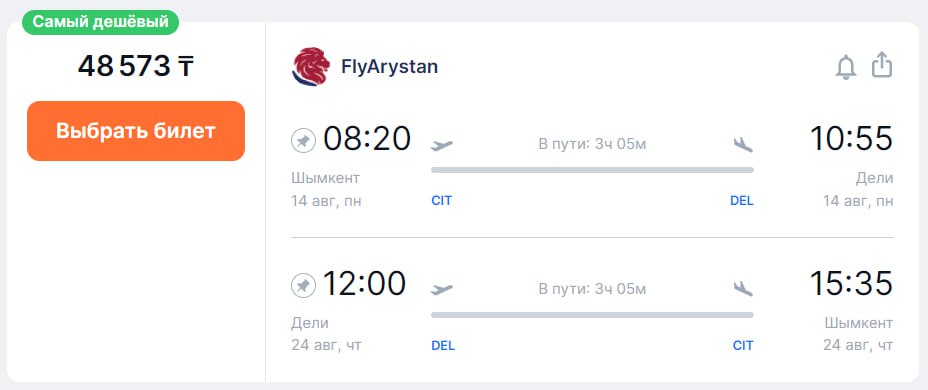Open the DEL arrival airport link, outbound

742,201
